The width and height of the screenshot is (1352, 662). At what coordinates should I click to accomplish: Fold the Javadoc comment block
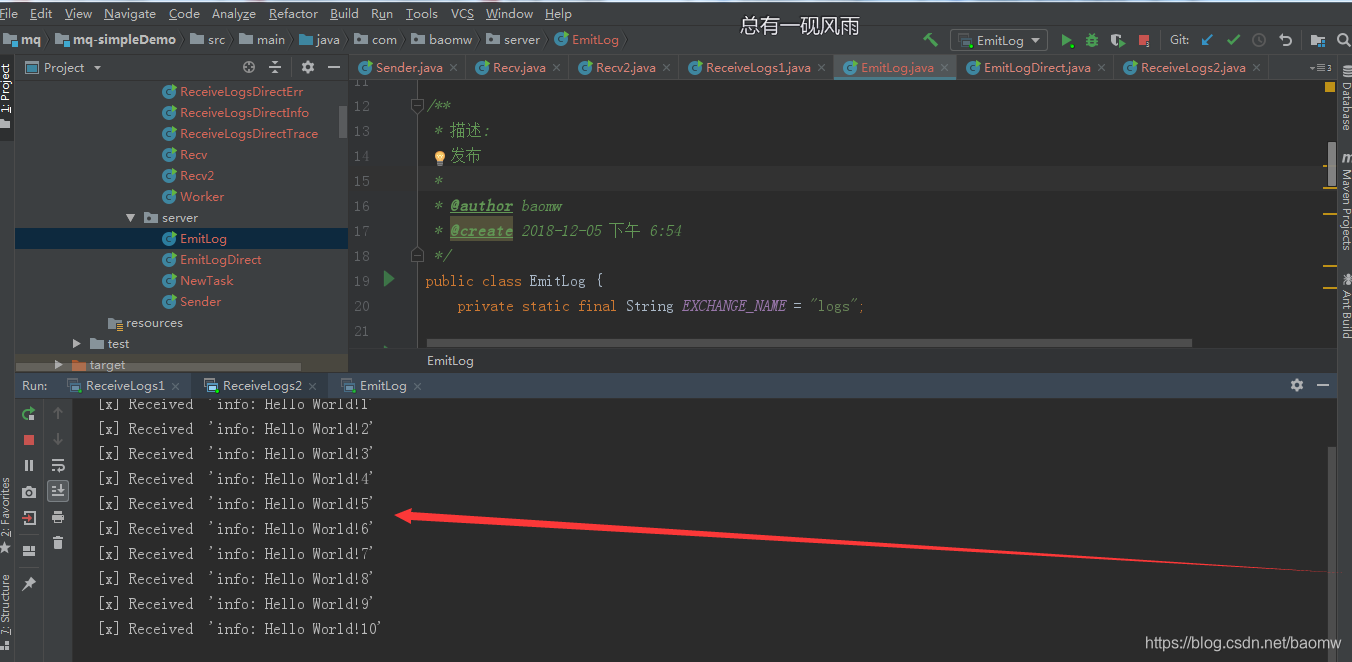click(x=417, y=106)
